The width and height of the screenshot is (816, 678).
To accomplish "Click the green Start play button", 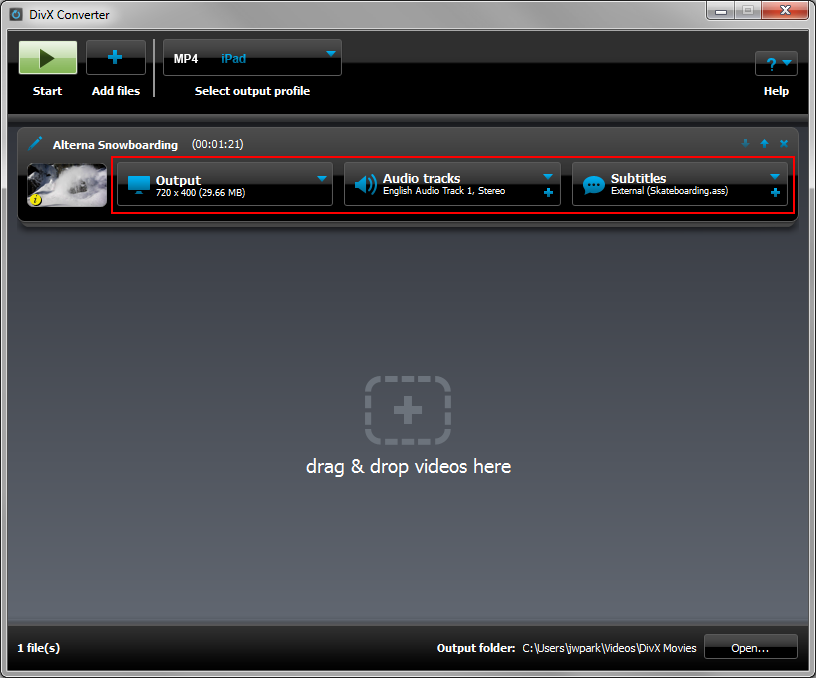I will point(48,58).
